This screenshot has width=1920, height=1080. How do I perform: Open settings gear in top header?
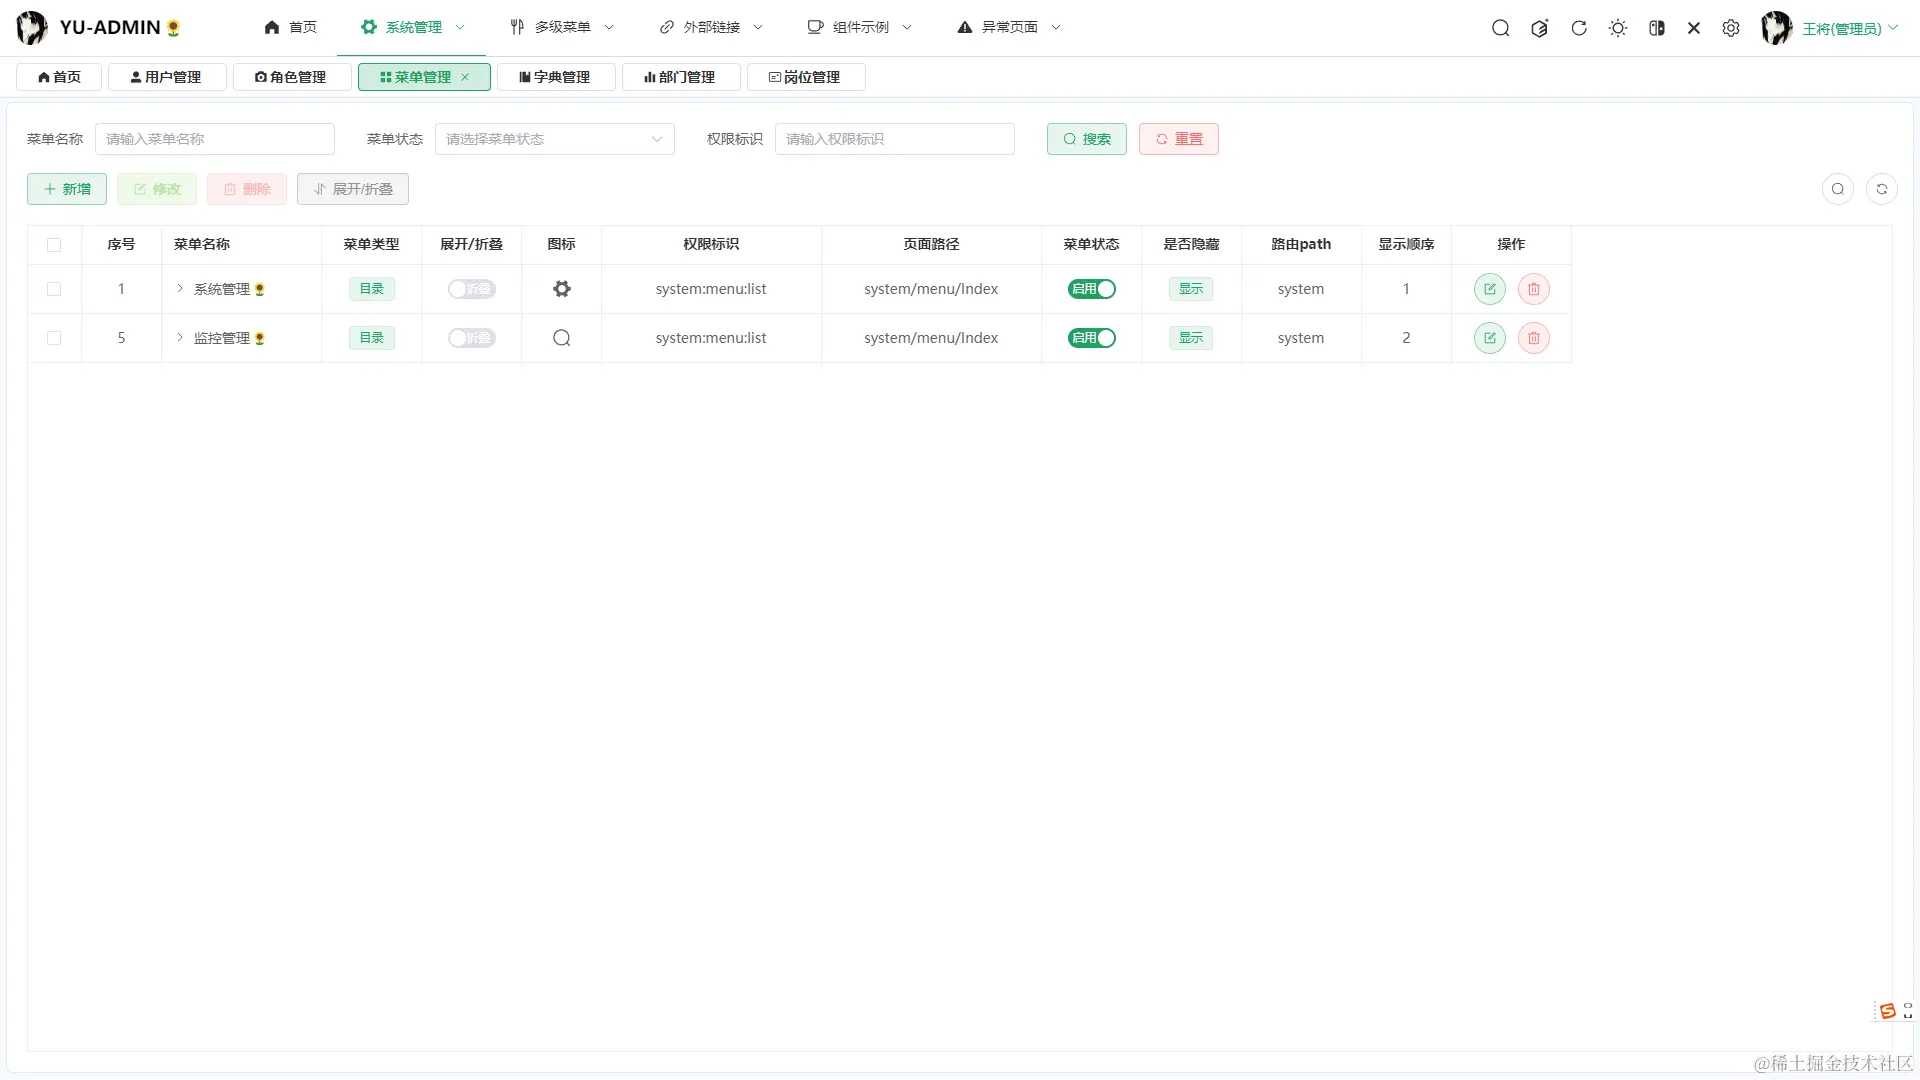pyautogui.click(x=1731, y=28)
